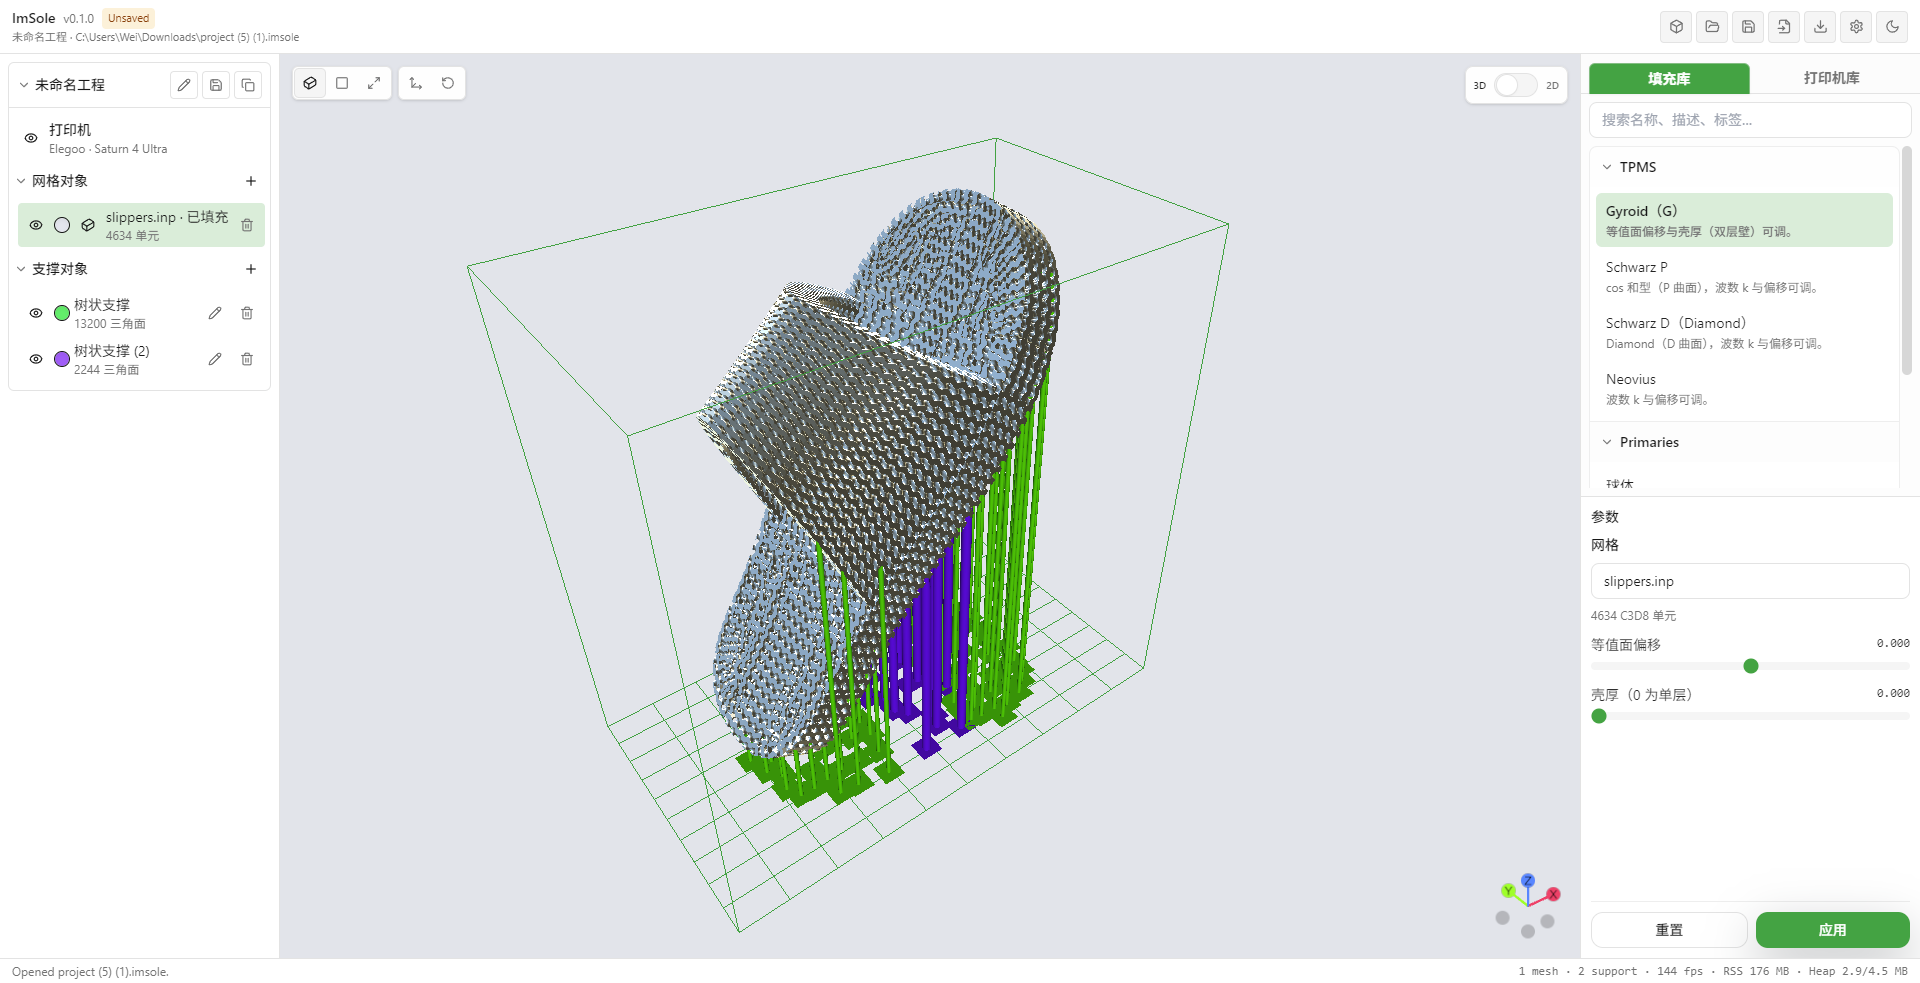The height and width of the screenshot is (983, 1920).
Task: Select the Schwarz D (Diamond) infill
Action: (1744, 332)
